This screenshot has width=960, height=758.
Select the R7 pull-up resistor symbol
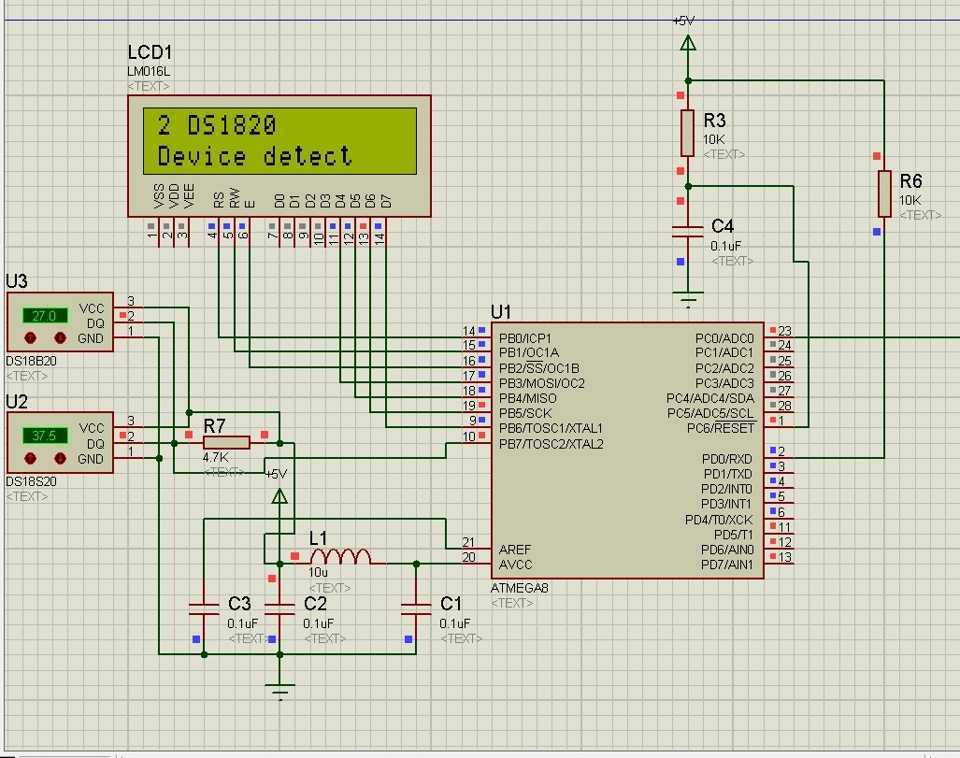click(x=227, y=443)
